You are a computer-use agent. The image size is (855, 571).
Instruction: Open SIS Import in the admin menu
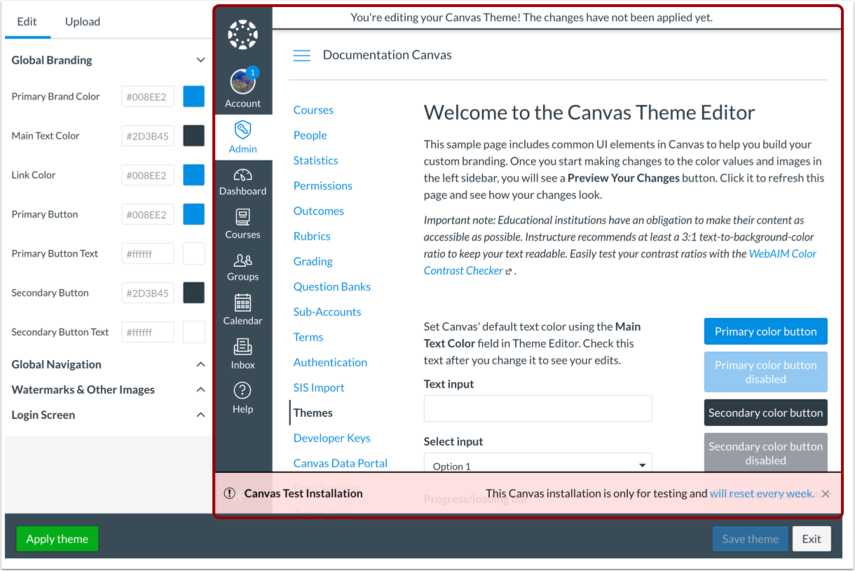[318, 388]
